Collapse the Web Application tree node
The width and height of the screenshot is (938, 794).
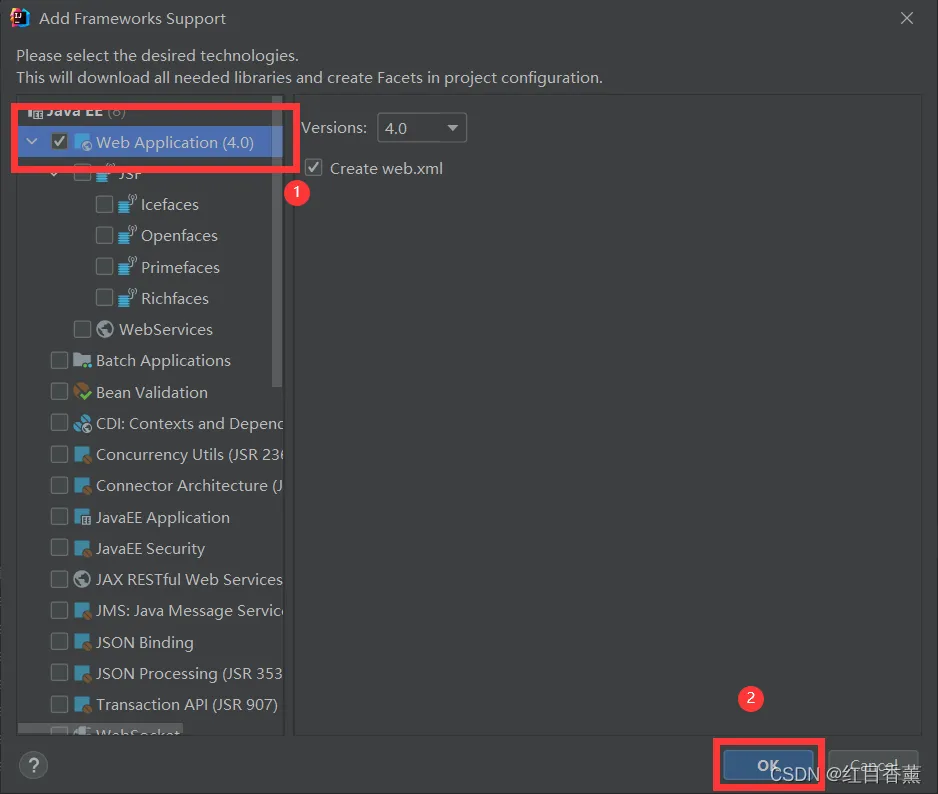(x=32, y=142)
